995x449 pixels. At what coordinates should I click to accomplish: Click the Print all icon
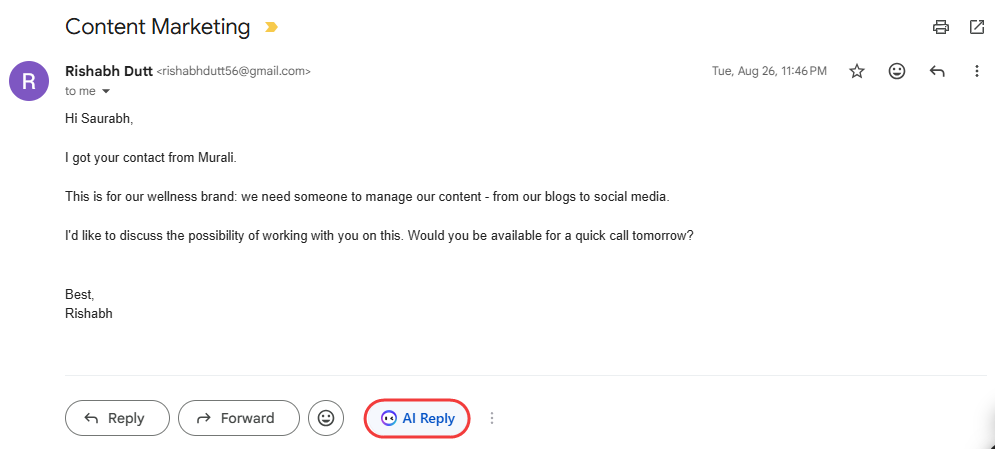click(940, 27)
